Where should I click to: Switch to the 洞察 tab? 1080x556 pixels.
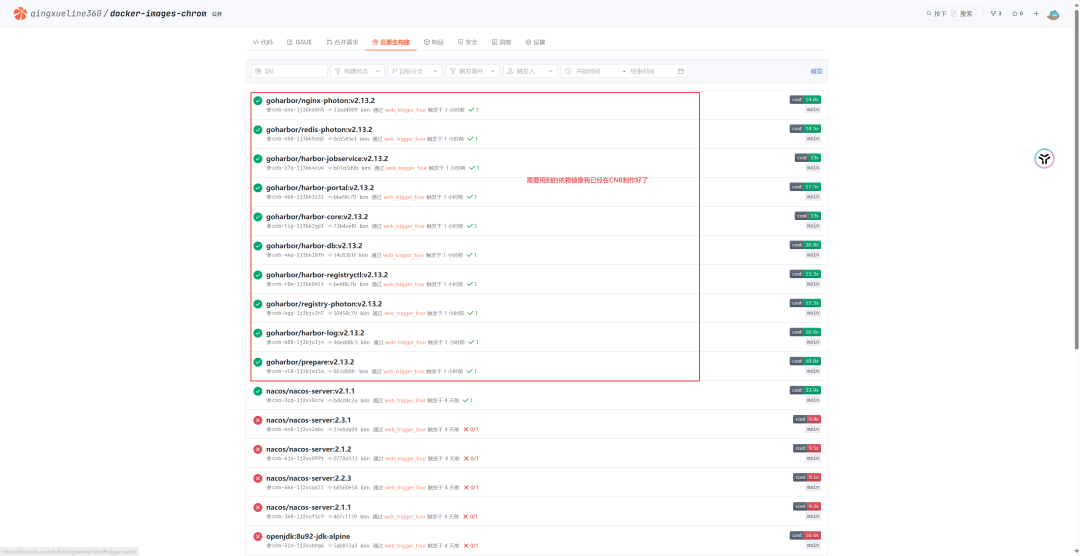501,42
